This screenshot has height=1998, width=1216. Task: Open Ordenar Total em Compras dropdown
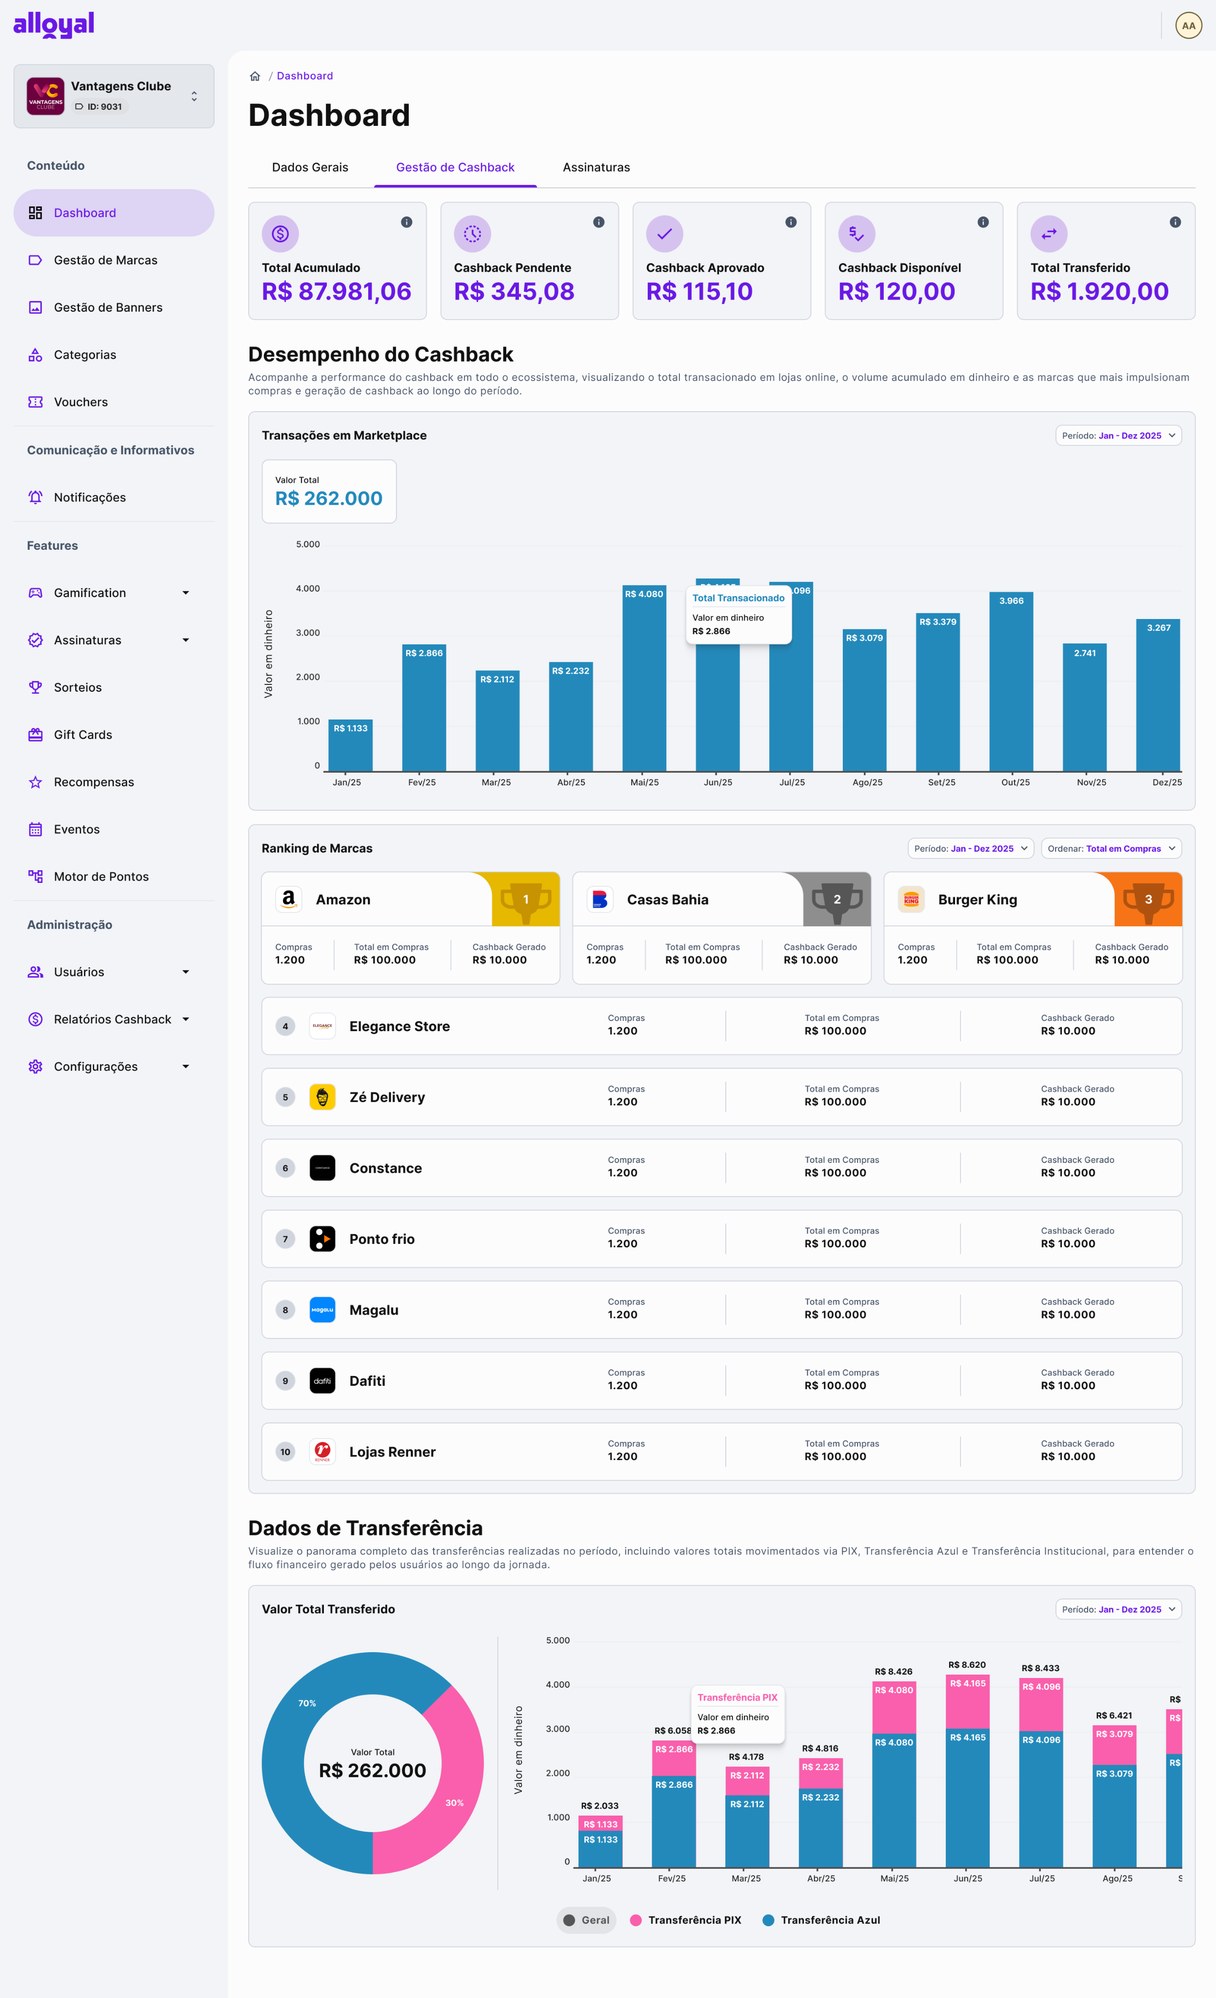point(1111,848)
